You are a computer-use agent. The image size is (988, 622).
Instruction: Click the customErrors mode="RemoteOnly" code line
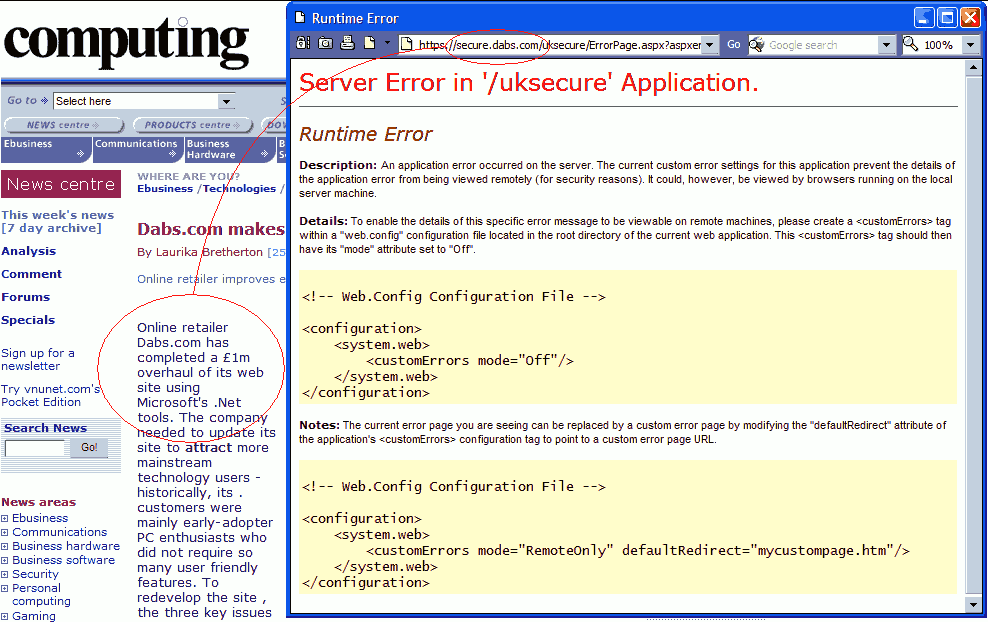click(x=638, y=551)
